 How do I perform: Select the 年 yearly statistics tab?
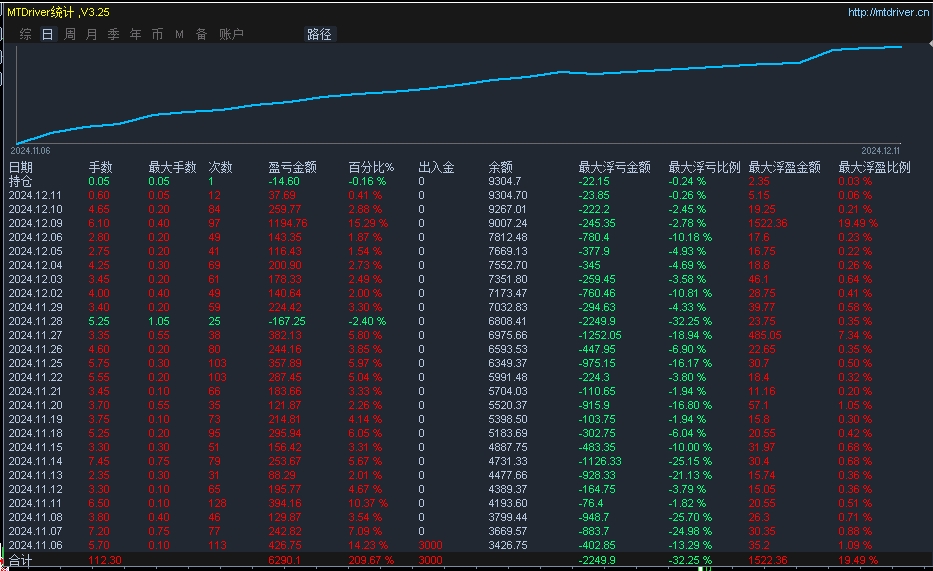click(135, 34)
